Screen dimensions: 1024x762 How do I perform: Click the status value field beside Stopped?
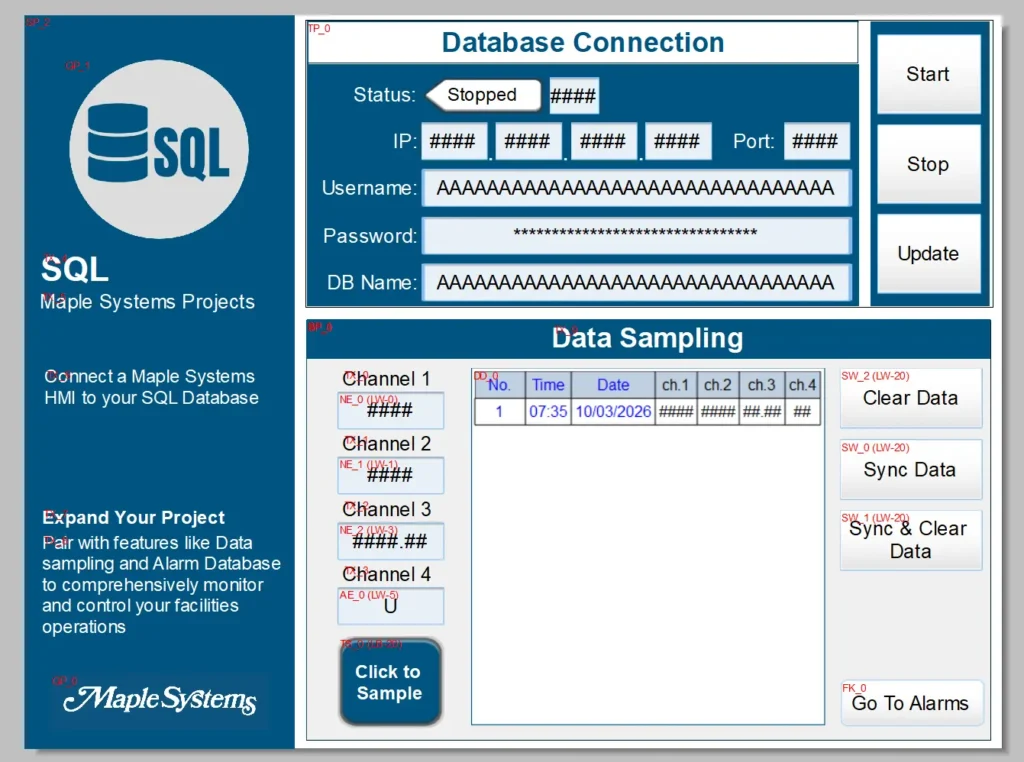pyautogui.click(x=572, y=95)
